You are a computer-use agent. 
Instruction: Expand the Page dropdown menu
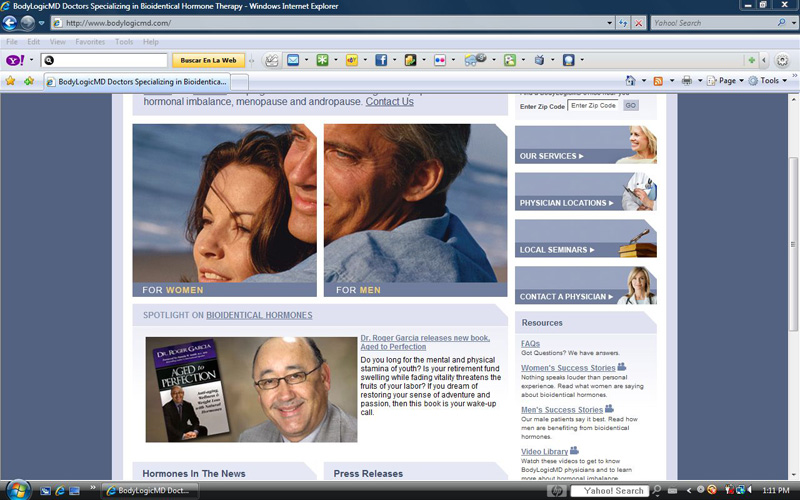(727, 81)
